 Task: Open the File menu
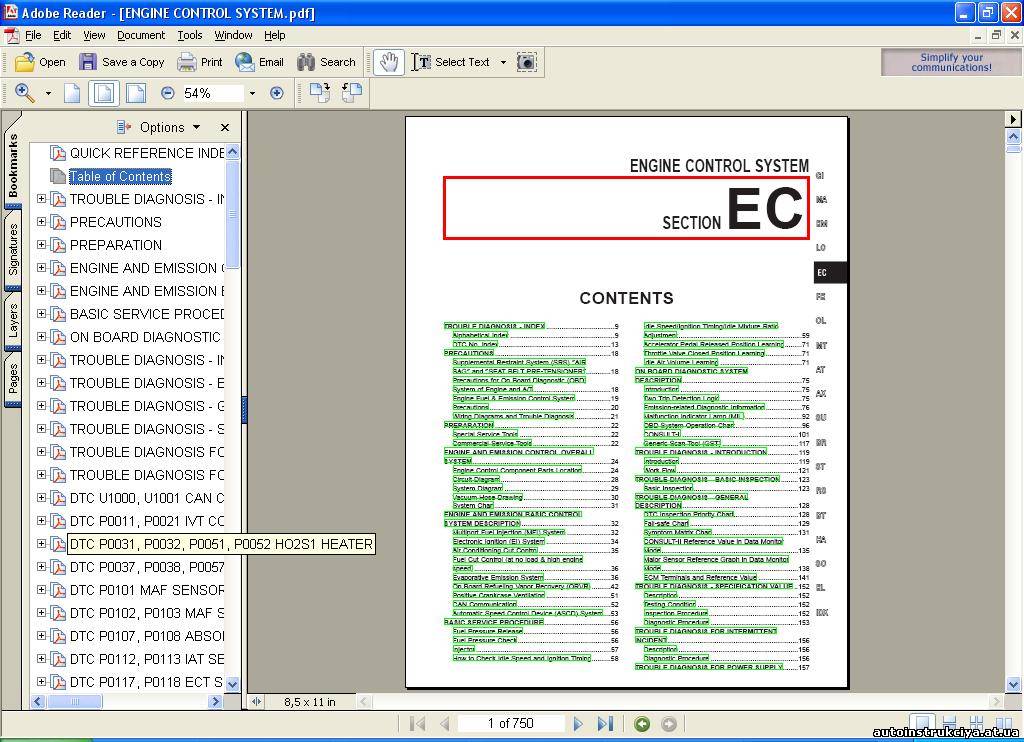point(33,35)
